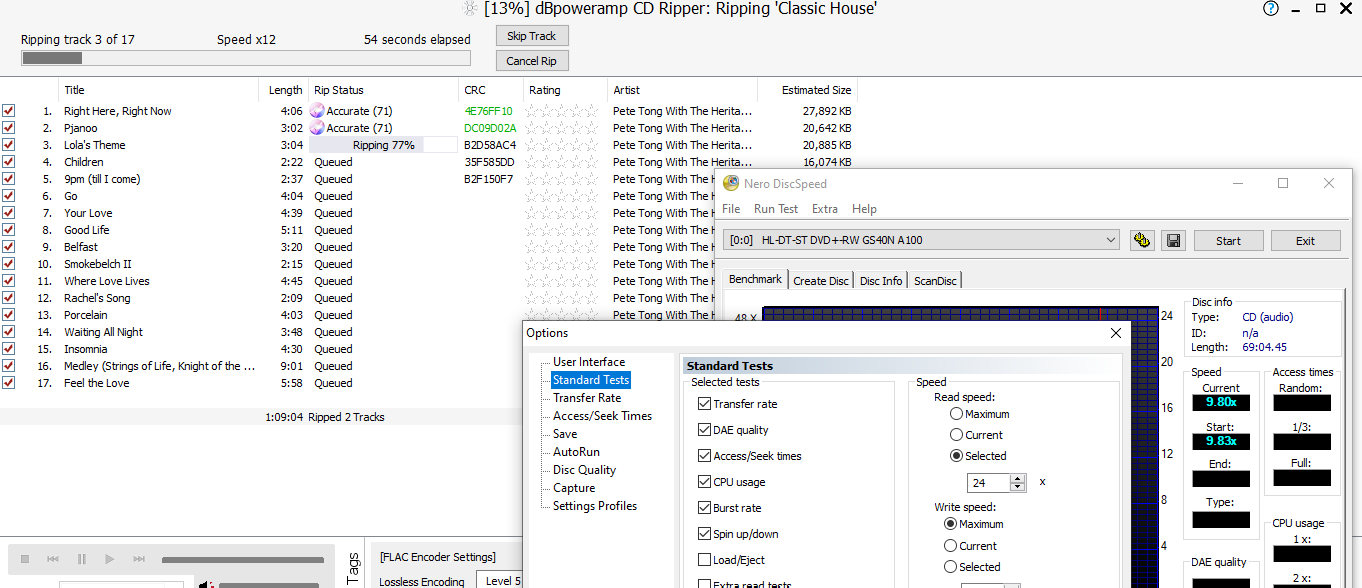The image size is (1362, 588).
Task: Click the Nero DiscSpeed options icon button
Action: pos(1143,240)
